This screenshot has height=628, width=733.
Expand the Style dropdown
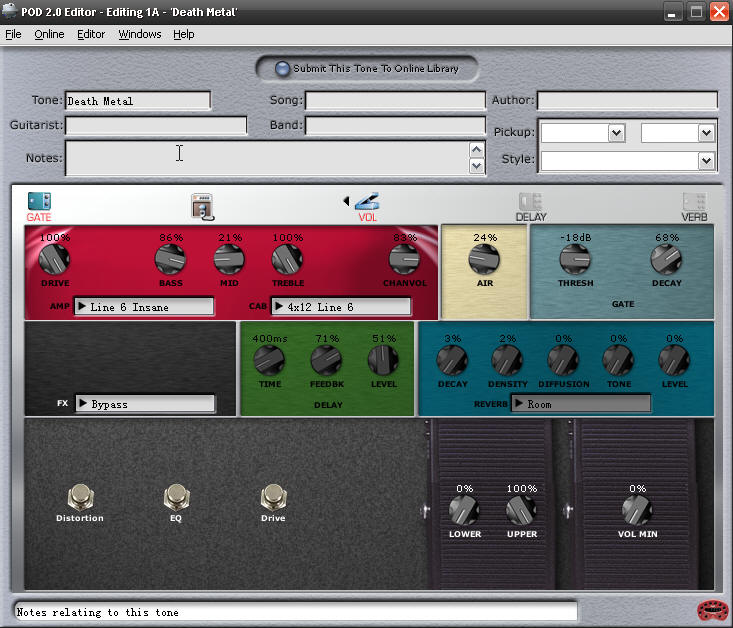click(706, 161)
